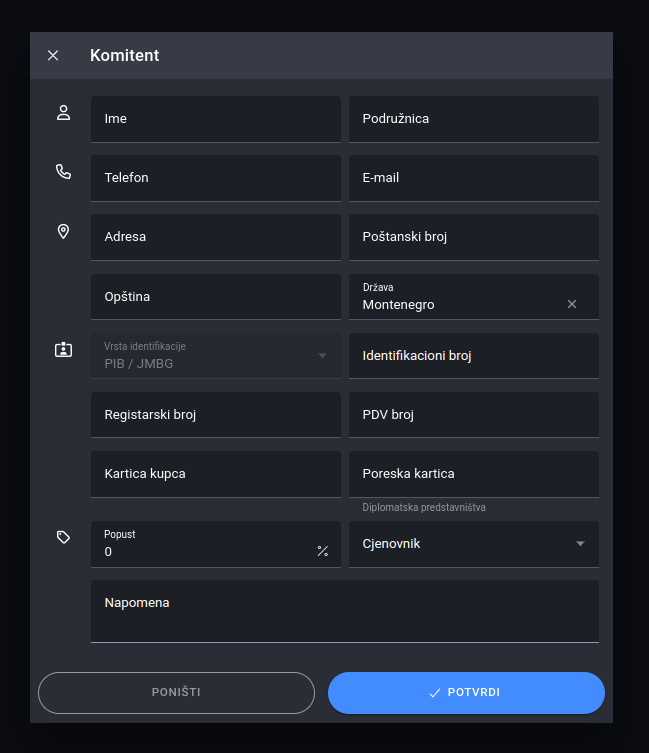Click the Napomena notes text area
Image resolution: width=649 pixels, height=753 pixels.
344,611
